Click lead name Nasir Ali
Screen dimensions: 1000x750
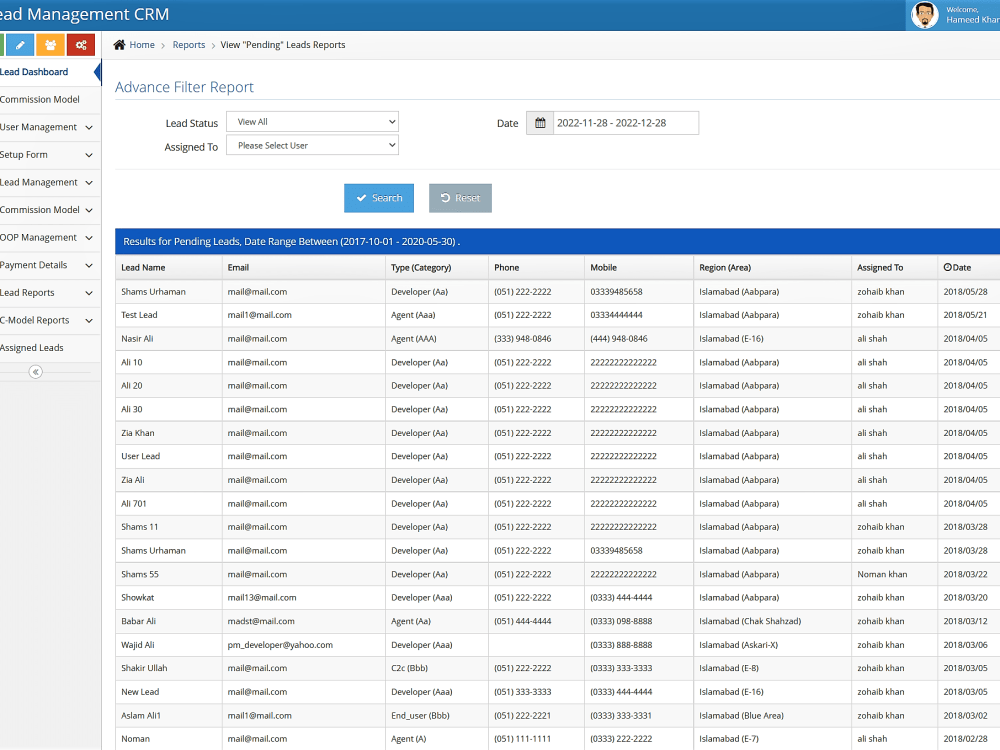click(x=137, y=339)
